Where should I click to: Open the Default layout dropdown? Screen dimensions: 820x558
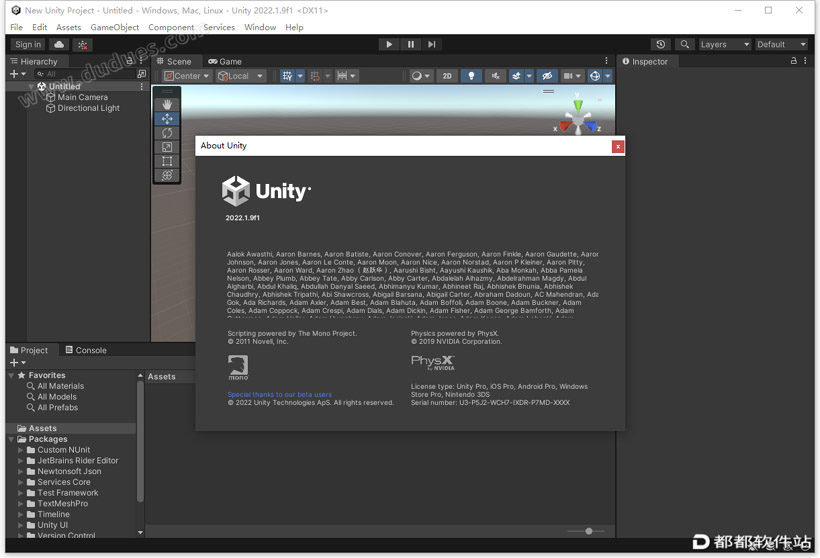coord(781,44)
